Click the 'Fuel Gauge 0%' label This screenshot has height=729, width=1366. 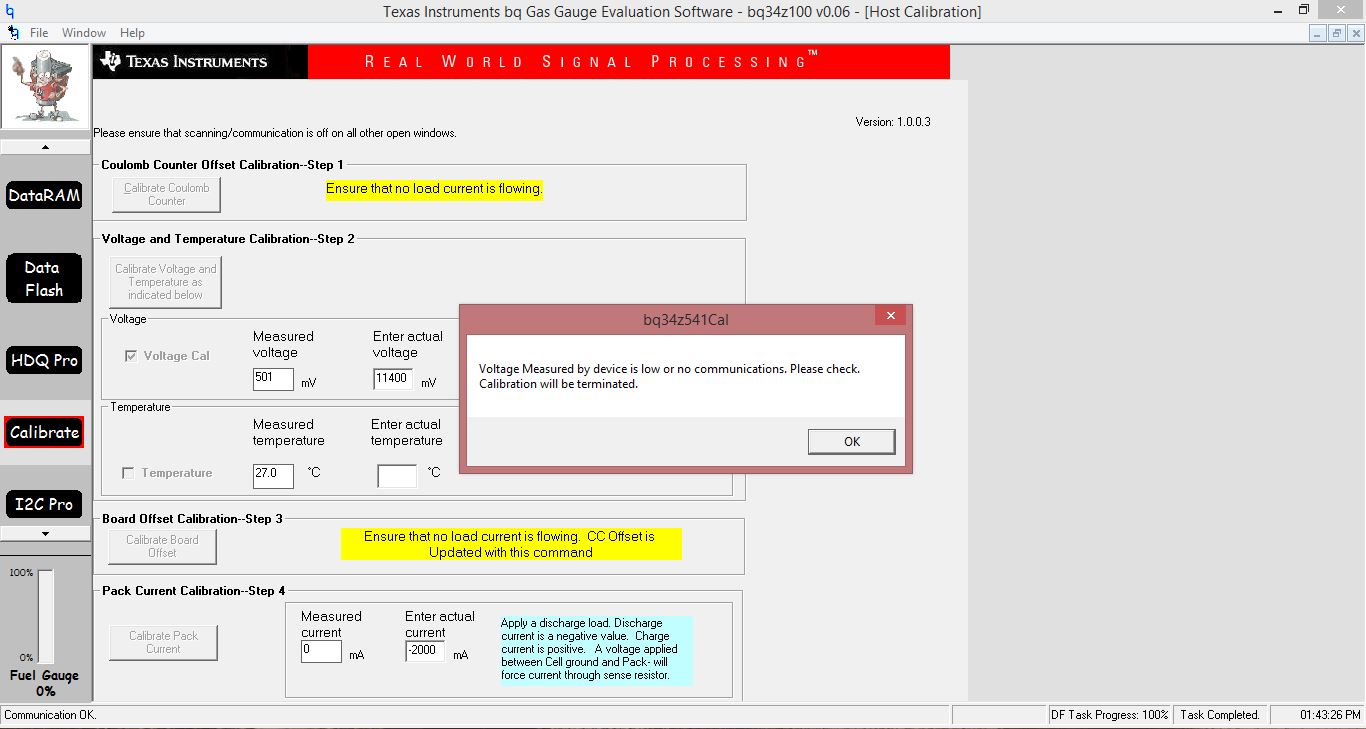point(45,683)
